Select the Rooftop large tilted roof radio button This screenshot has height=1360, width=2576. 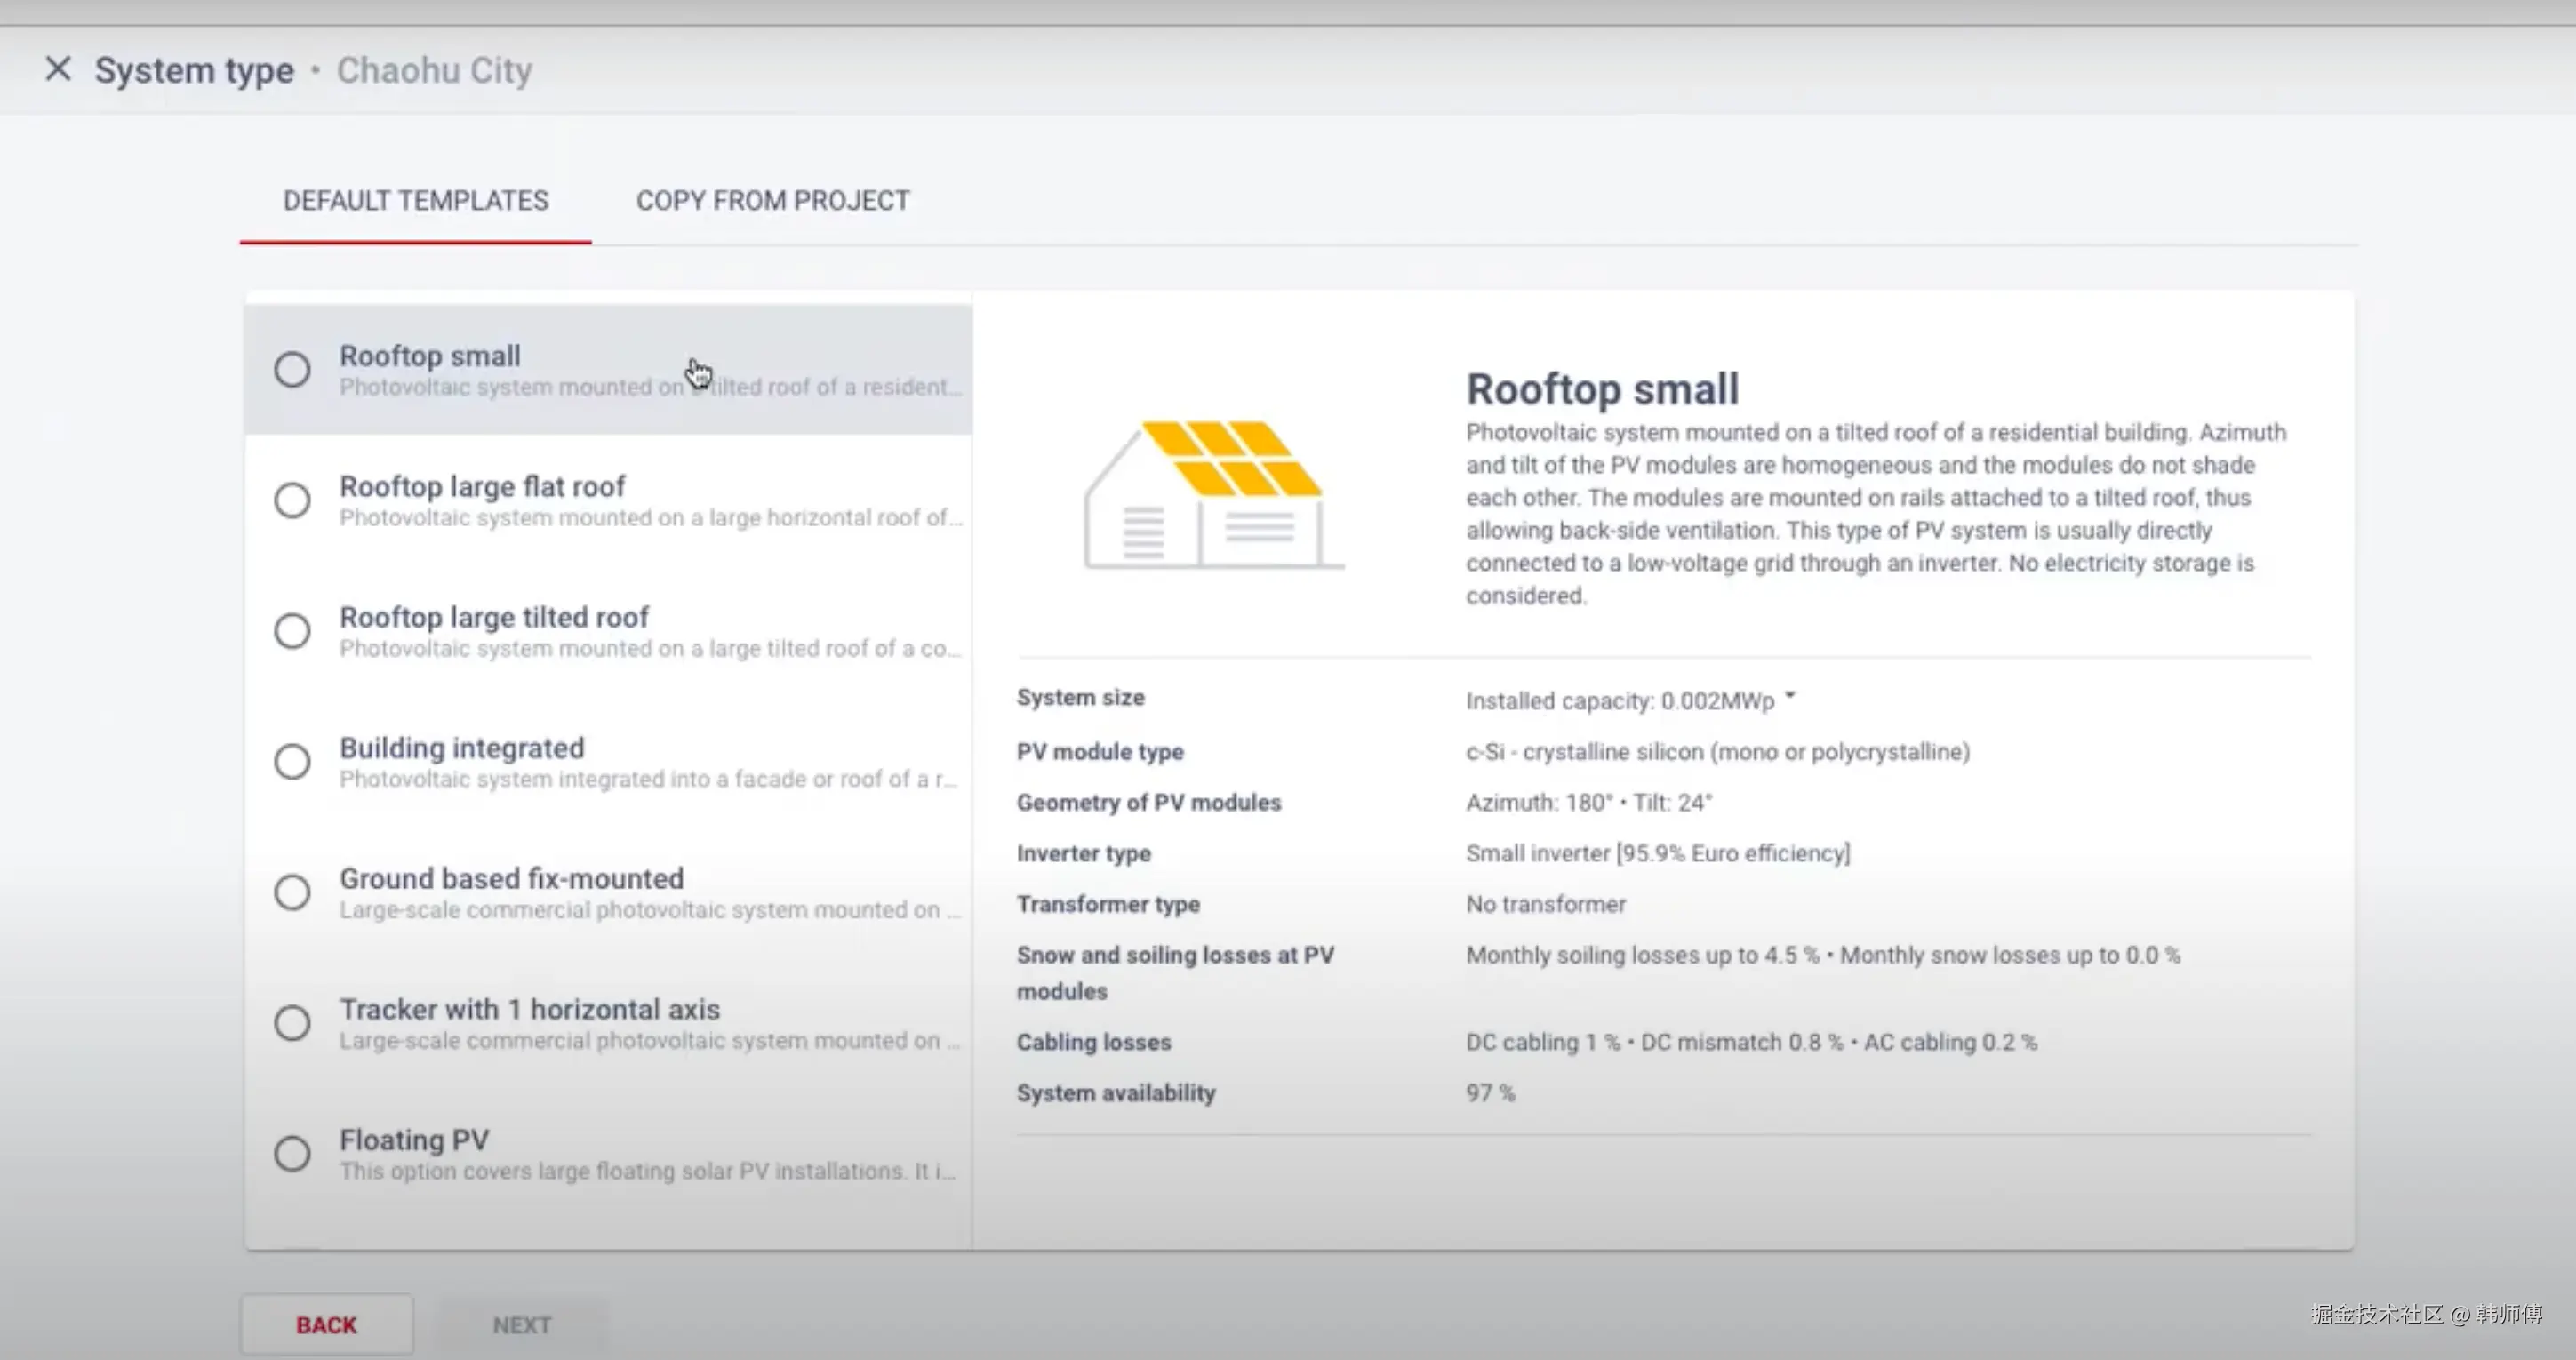tap(292, 631)
